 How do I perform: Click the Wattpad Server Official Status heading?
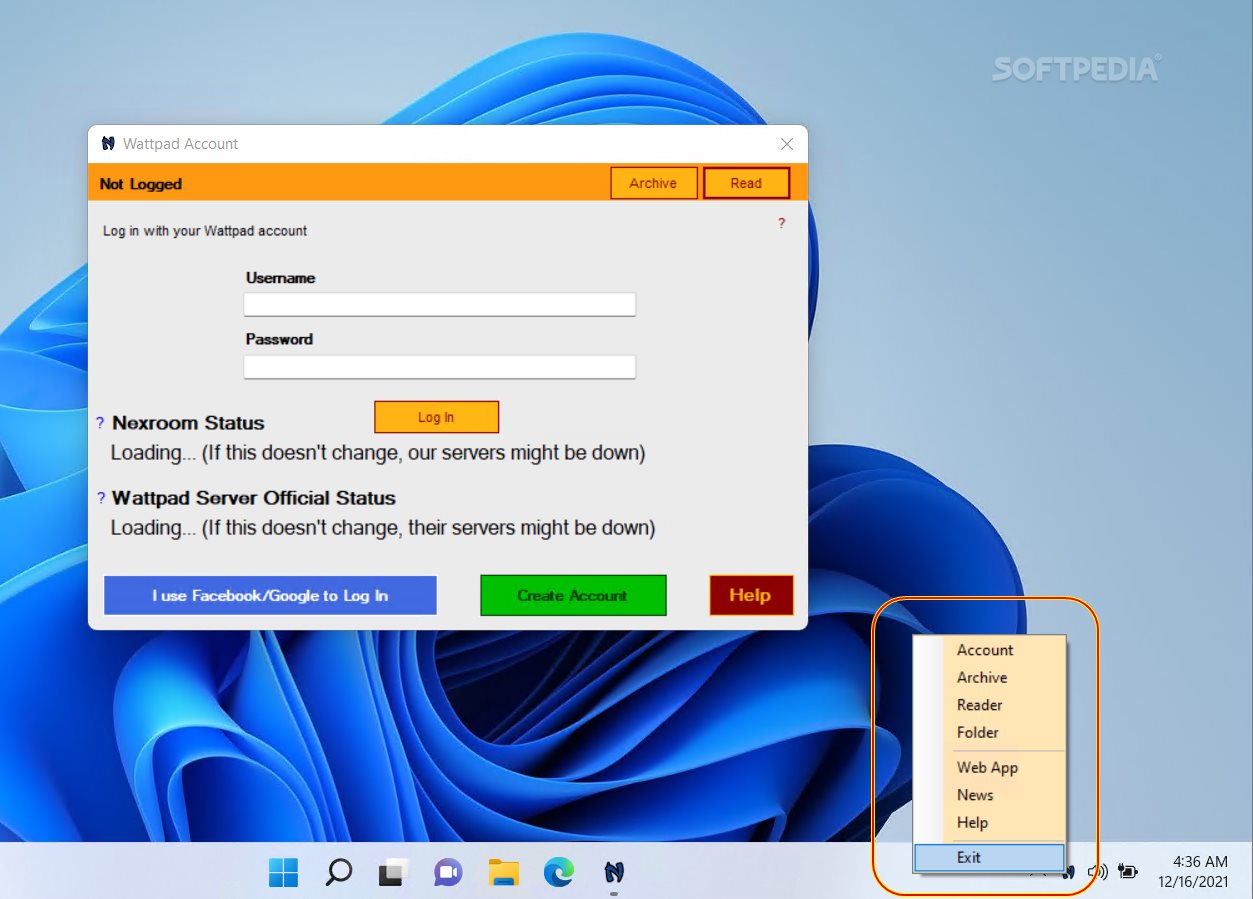coord(254,498)
